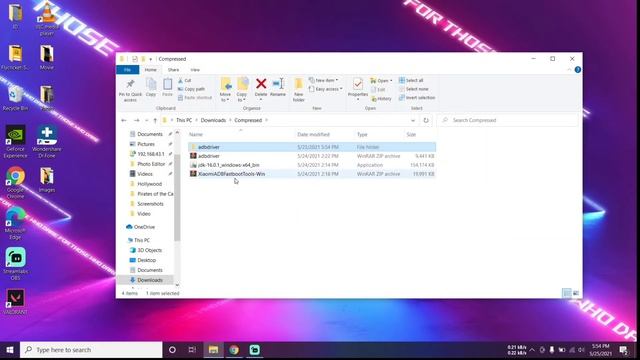
Task: Select the adbdriver WinRAR ZIP archive
Action: 312,156
